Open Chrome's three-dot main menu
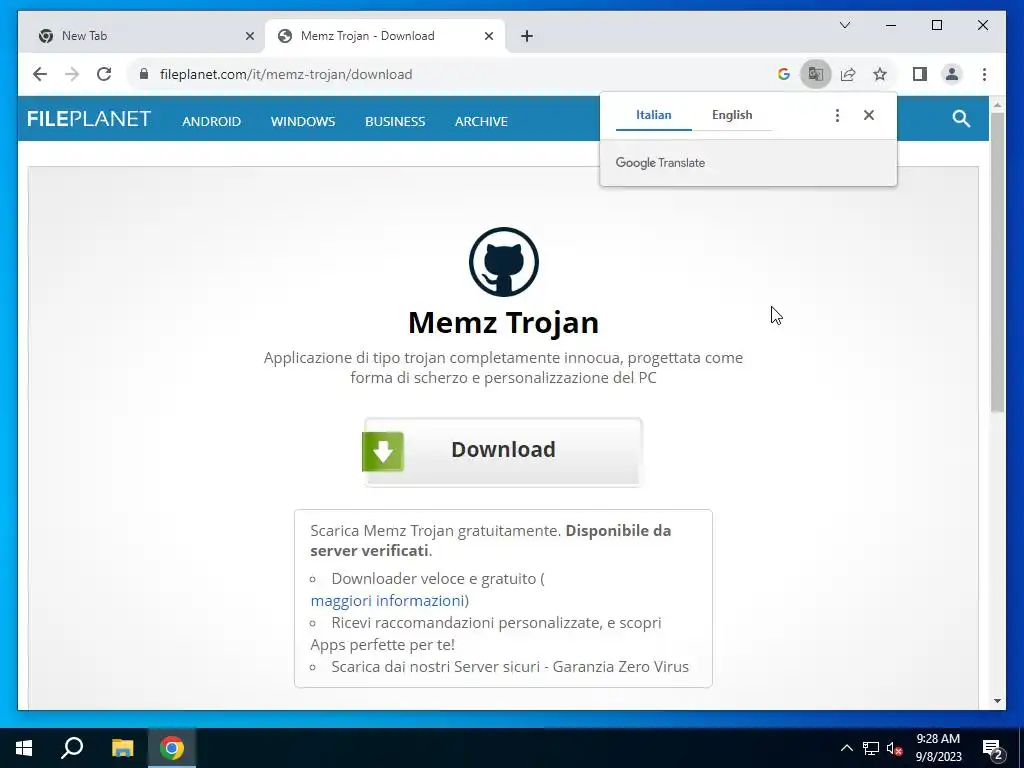Image resolution: width=1024 pixels, height=768 pixels. coord(984,74)
